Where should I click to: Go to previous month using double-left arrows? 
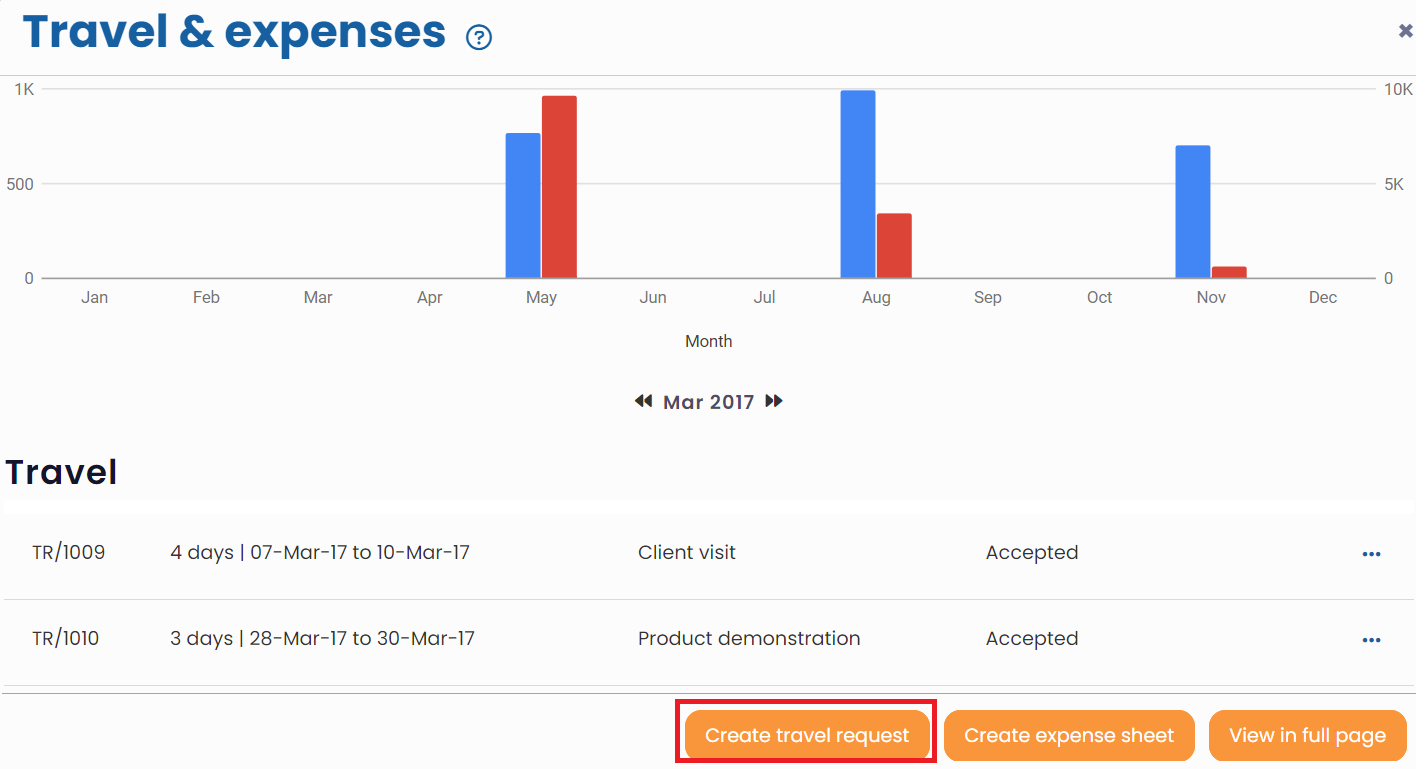coord(643,401)
